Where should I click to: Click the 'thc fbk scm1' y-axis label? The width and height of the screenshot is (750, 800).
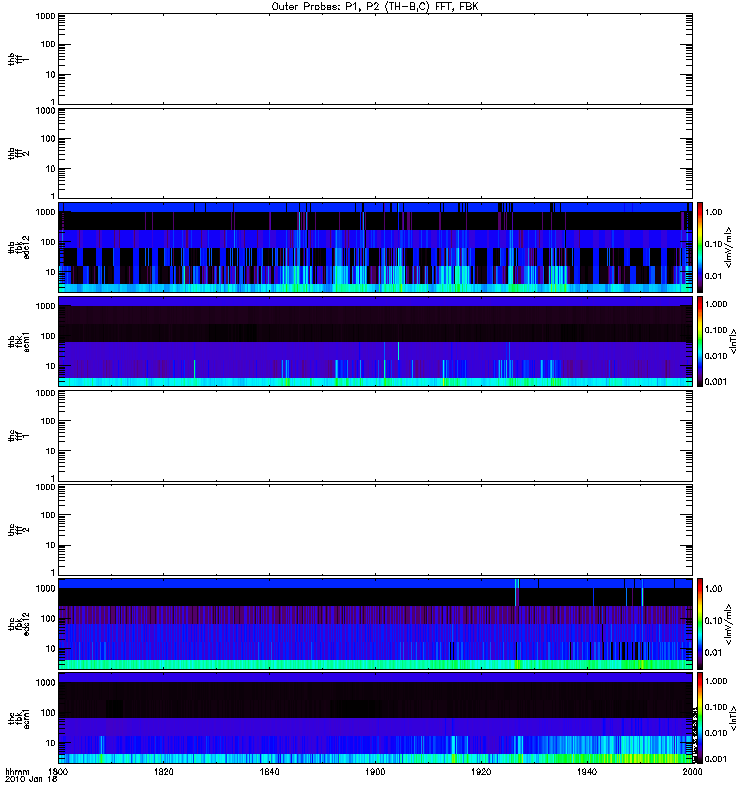click(19, 718)
